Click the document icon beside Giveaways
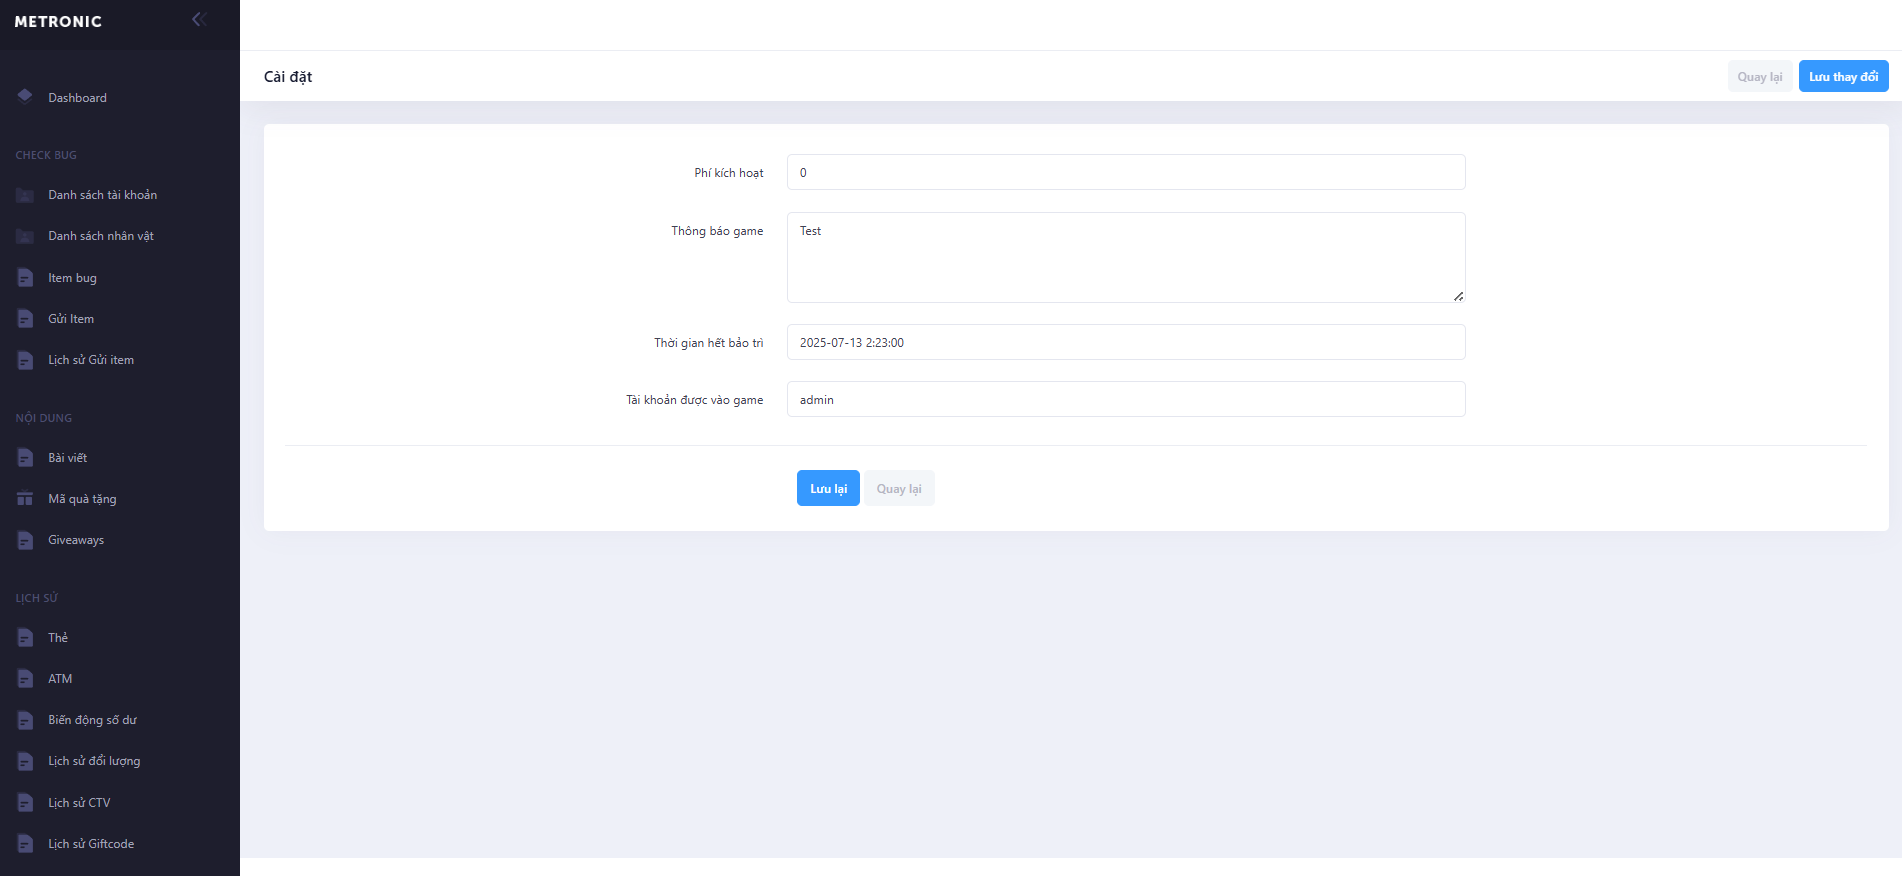1902x876 pixels. (x=25, y=540)
